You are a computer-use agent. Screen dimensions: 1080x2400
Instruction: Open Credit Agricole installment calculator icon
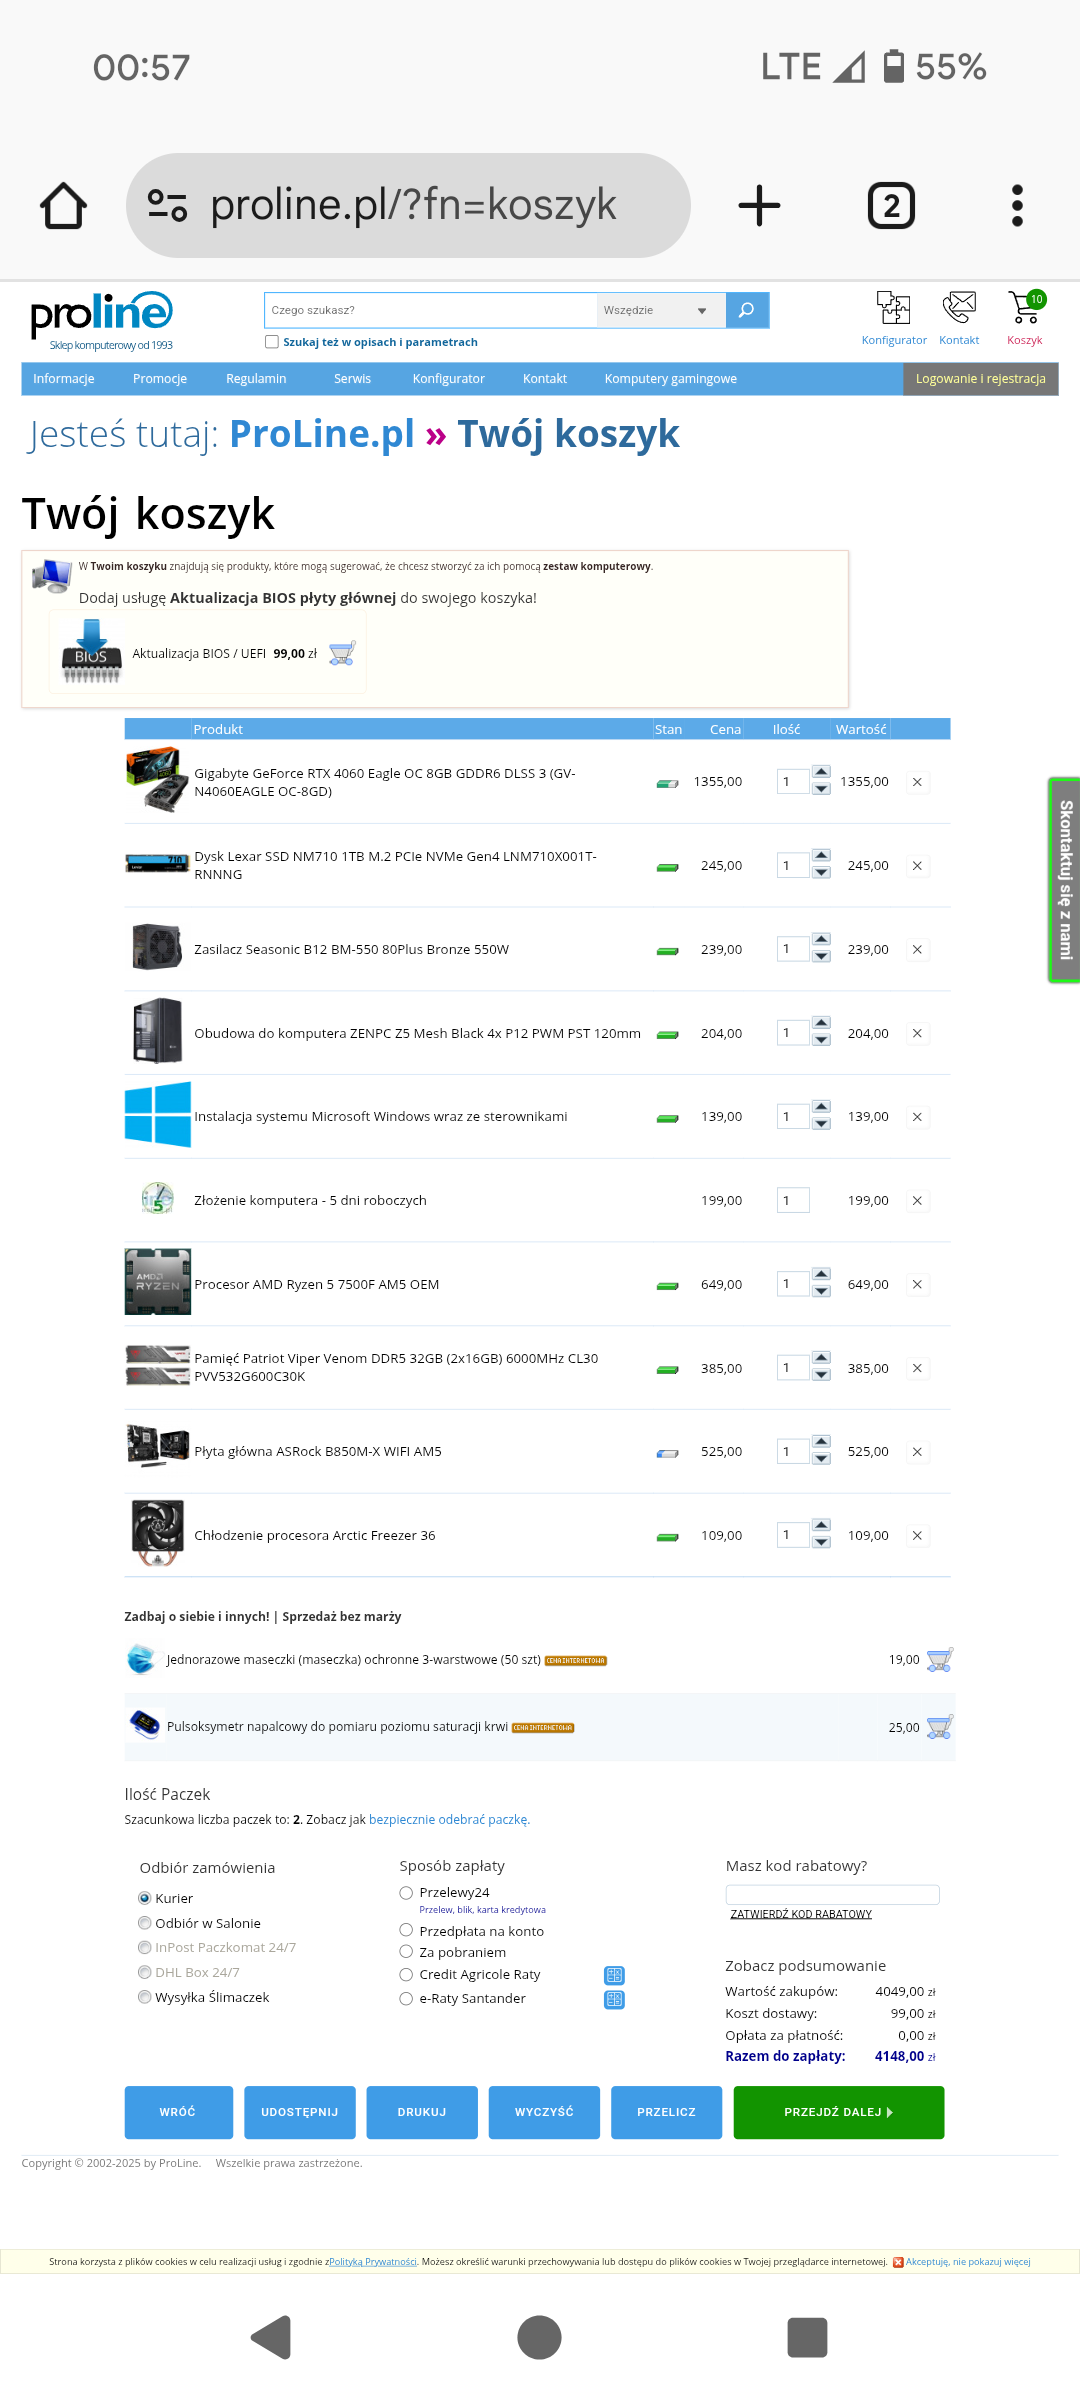click(614, 1975)
